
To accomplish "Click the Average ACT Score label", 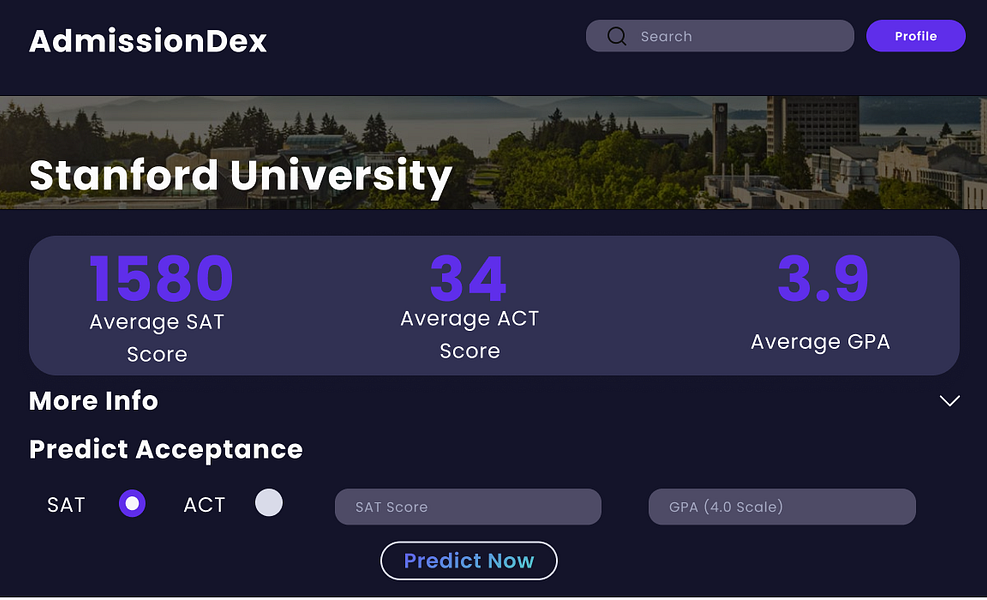I will pyautogui.click(x=470, y=334).
